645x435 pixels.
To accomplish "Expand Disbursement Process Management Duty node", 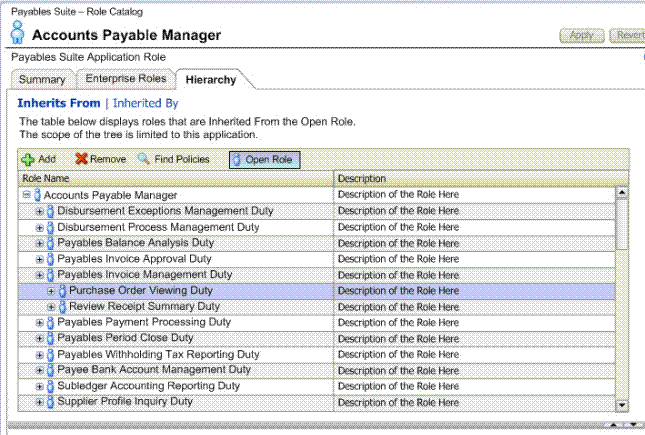I will coord(39,228).
